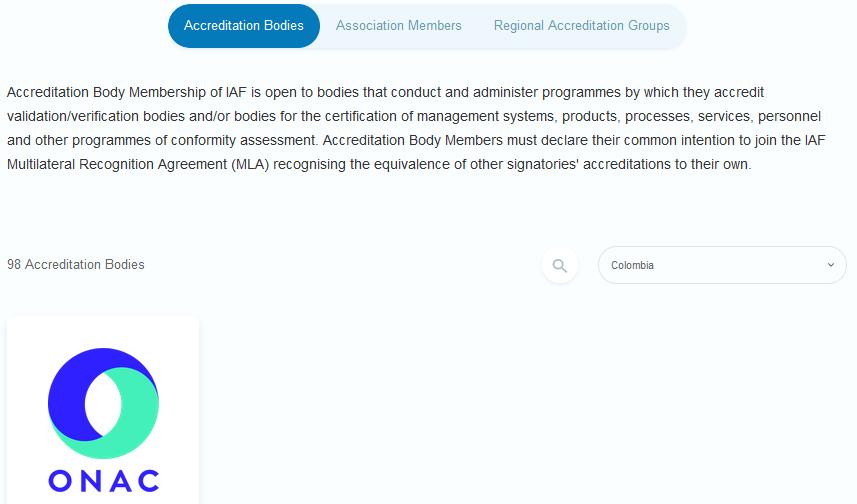
Task: Expand the Colombia country dropdown
Action: point(722,265)
